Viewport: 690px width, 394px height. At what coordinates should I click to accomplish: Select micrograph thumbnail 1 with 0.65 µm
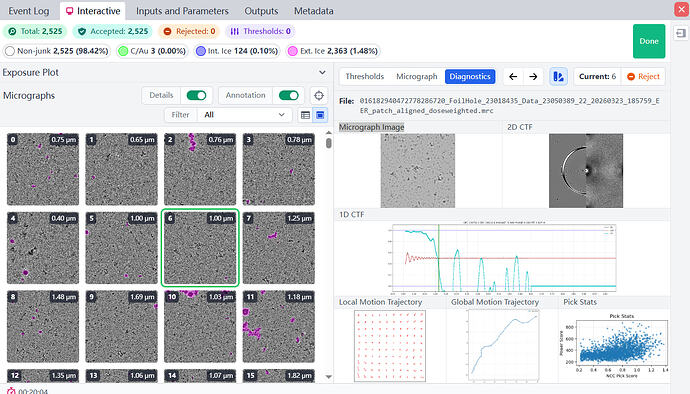pyautogui.click(x=121, y=169)
